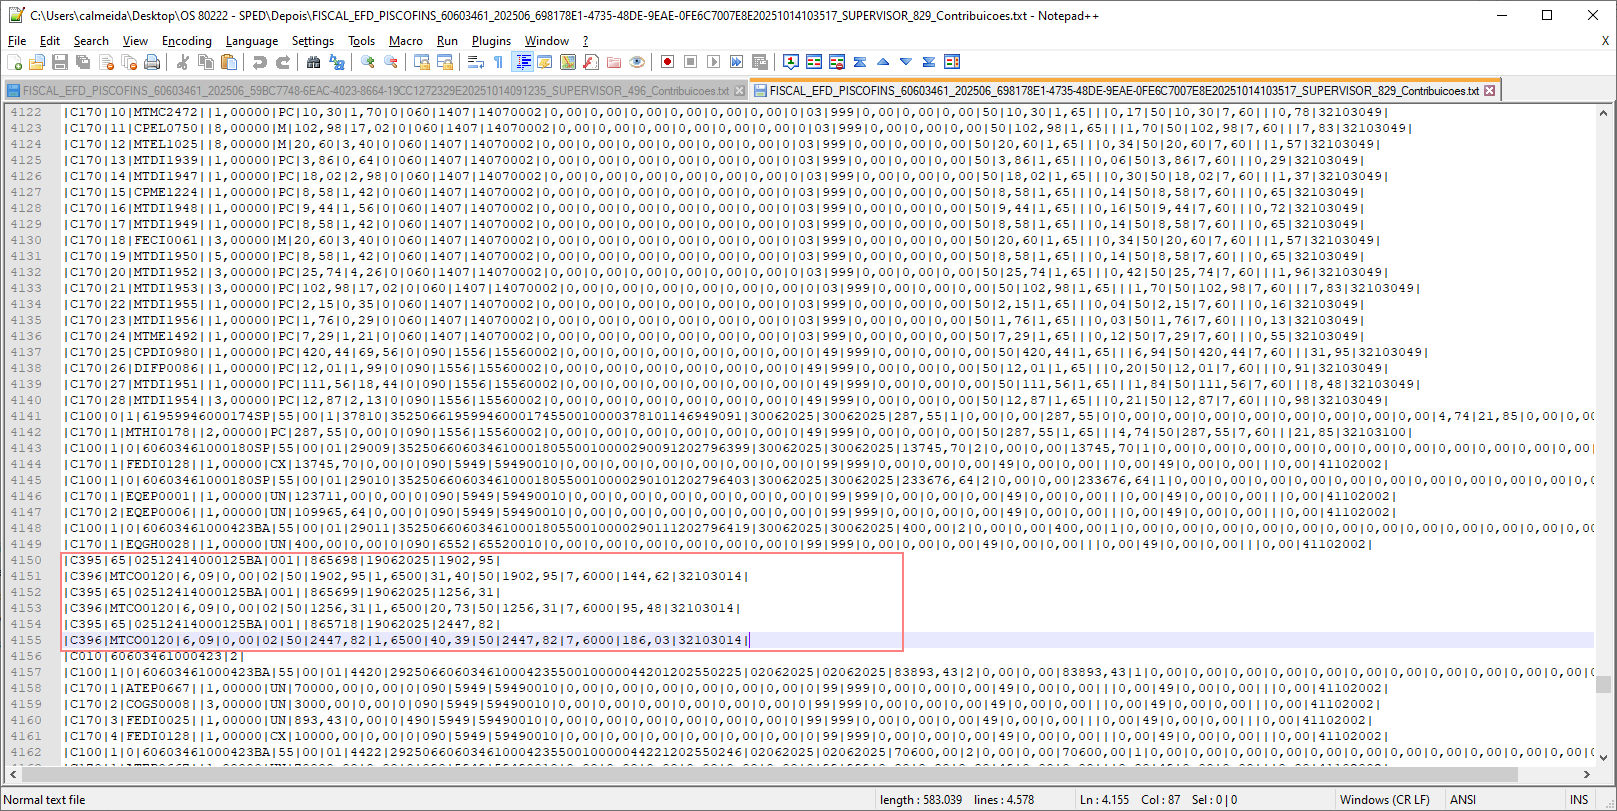Click the horizontal scrollbar right arrow
The height and width of the screenshot is (811, 1617).
1586,774
